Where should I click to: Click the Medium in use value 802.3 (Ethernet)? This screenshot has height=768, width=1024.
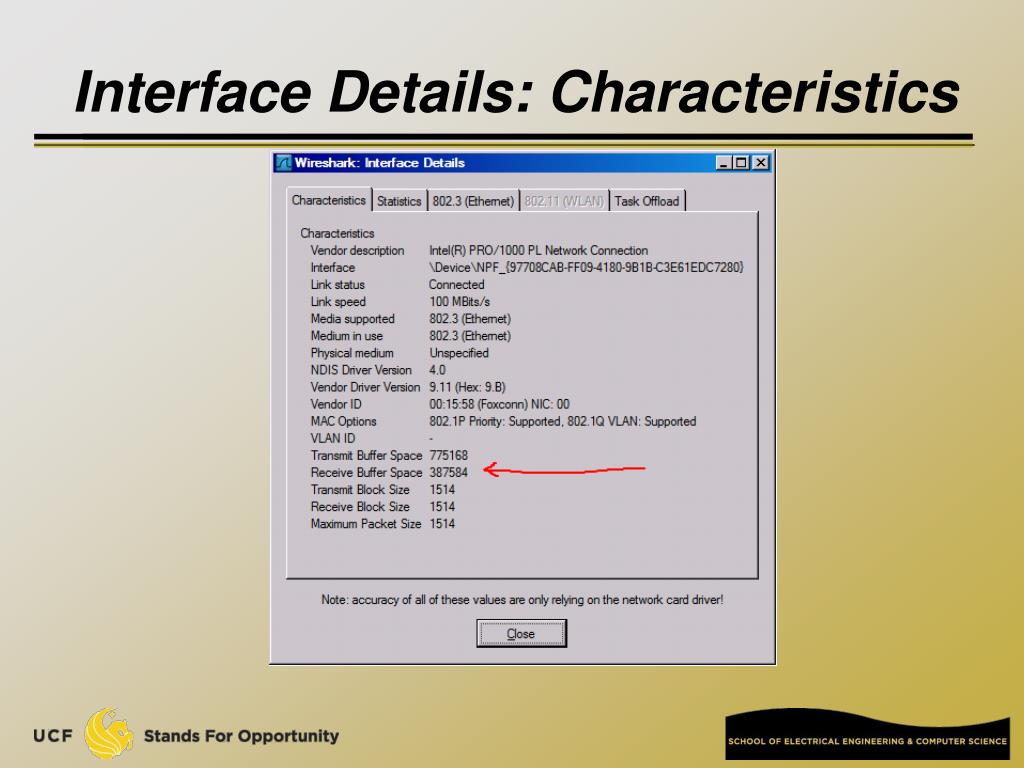(x=470, y=336)
